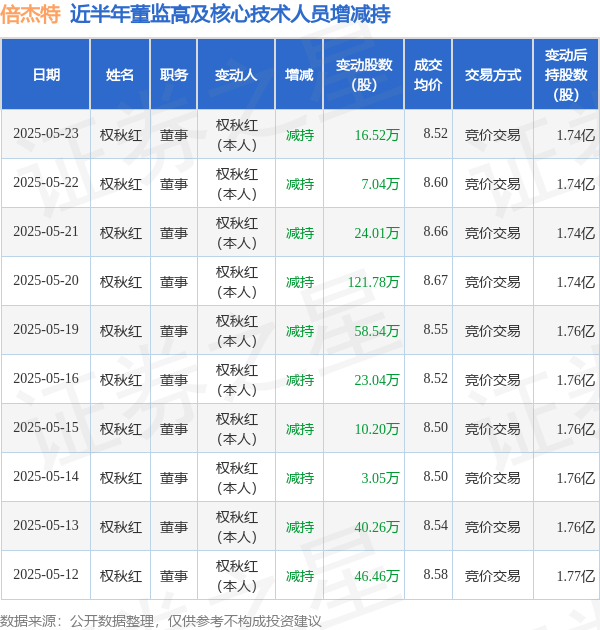This screenshot has height=630, width=600.
Task: Click the 数据来源 footer note
Action: coord(161,621)
